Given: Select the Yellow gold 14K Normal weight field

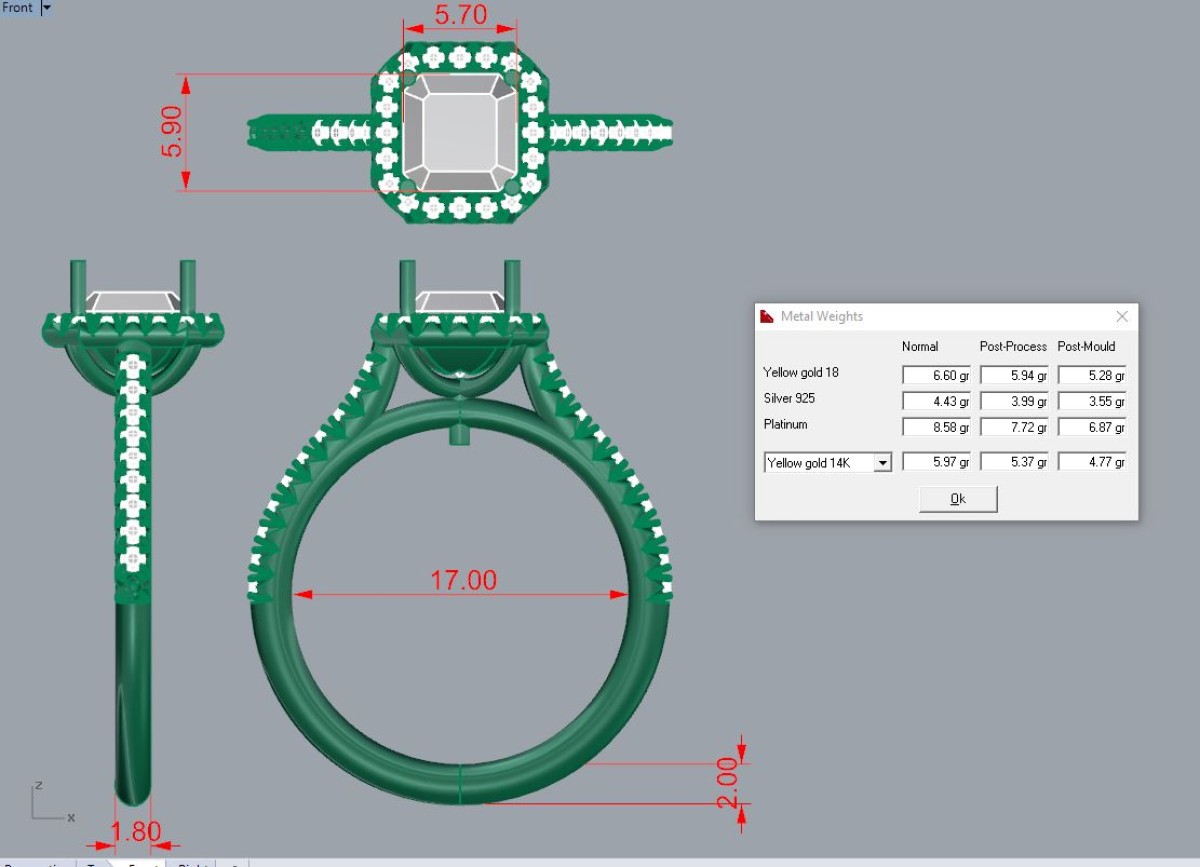Looking at the screenshot, I should (936, 463).
